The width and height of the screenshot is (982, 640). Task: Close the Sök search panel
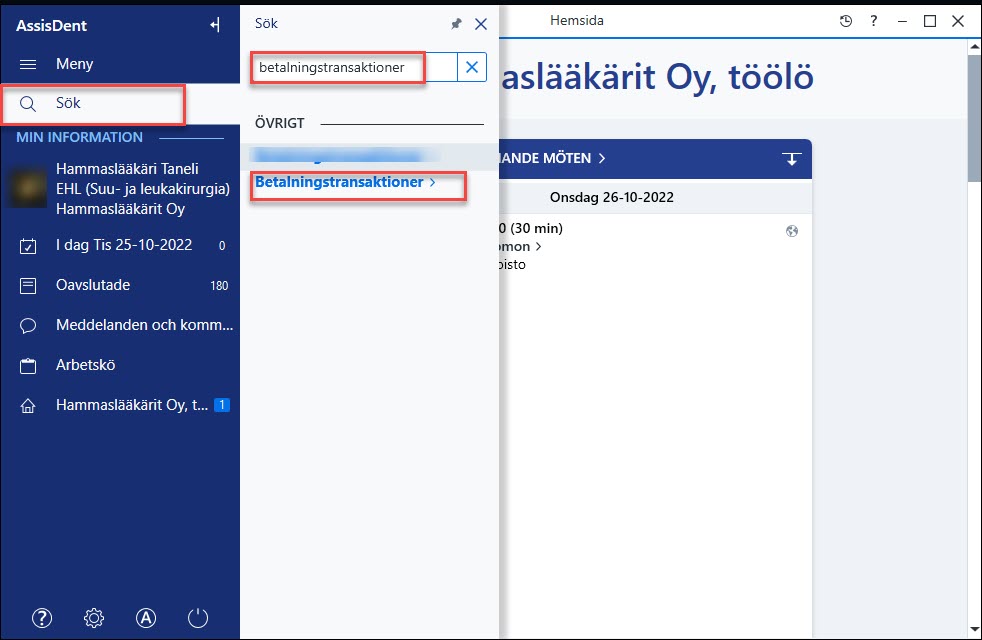[481, 24]
